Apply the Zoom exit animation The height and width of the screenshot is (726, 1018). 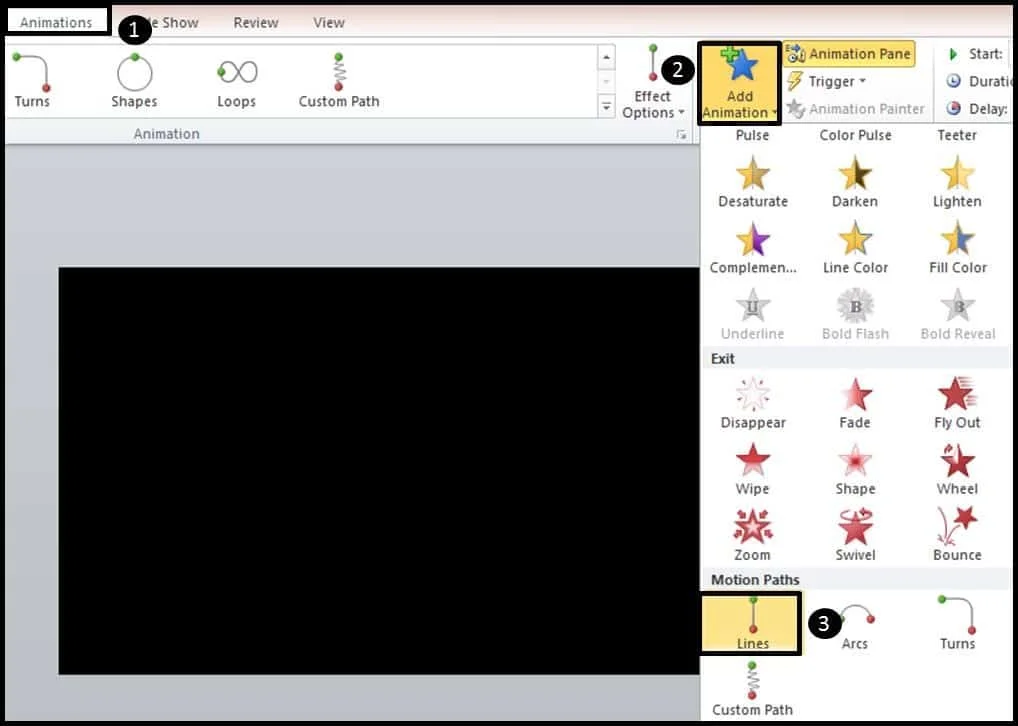tap(753, 536)
